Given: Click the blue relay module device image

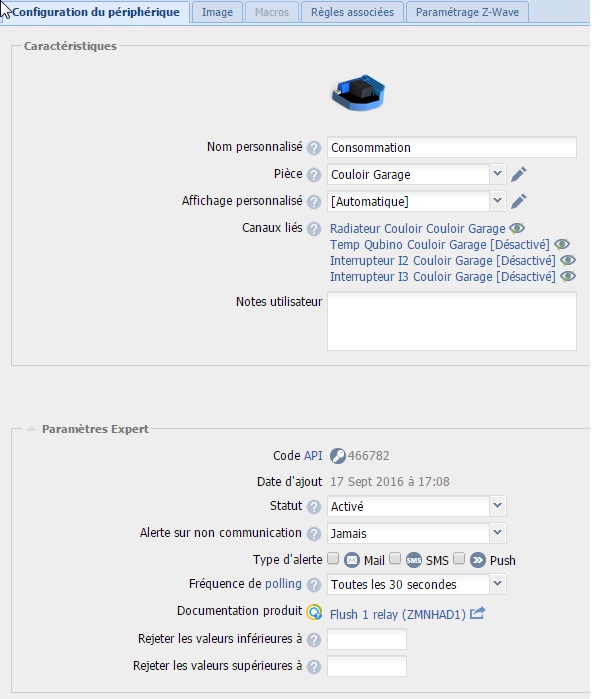Looking at the screenshot, I should [x=358, y=92].
